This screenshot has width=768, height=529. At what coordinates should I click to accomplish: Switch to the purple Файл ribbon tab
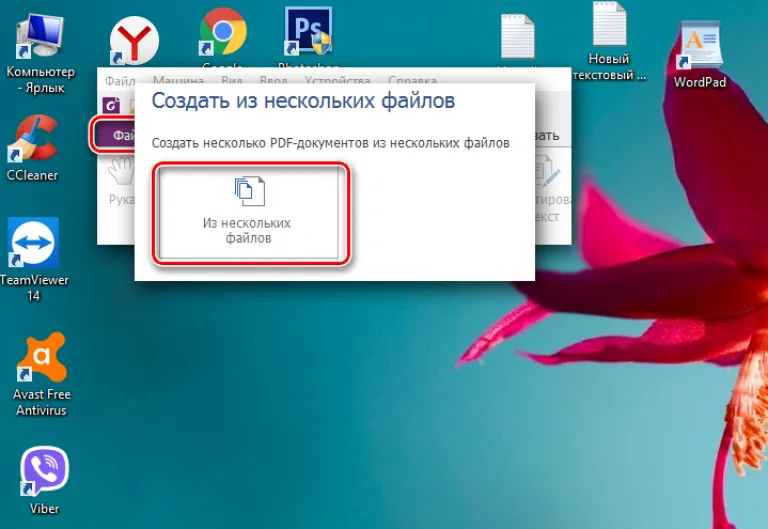click(x=114, y=135)
